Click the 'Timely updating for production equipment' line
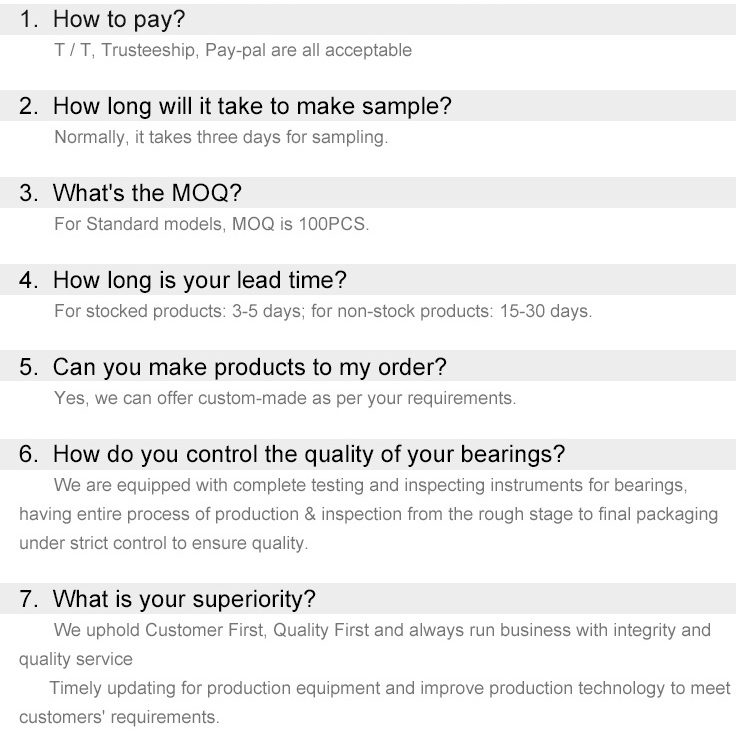Viewport: 736px width, 731px height. 390,688
